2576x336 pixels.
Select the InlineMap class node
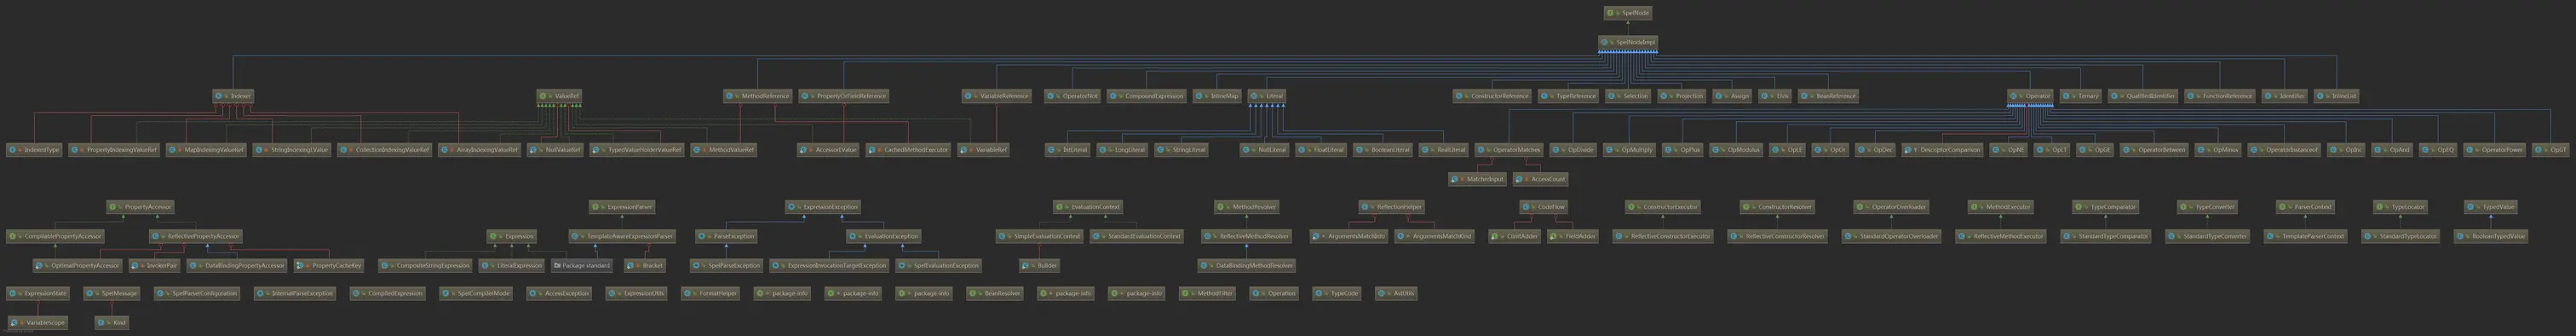1218,96
